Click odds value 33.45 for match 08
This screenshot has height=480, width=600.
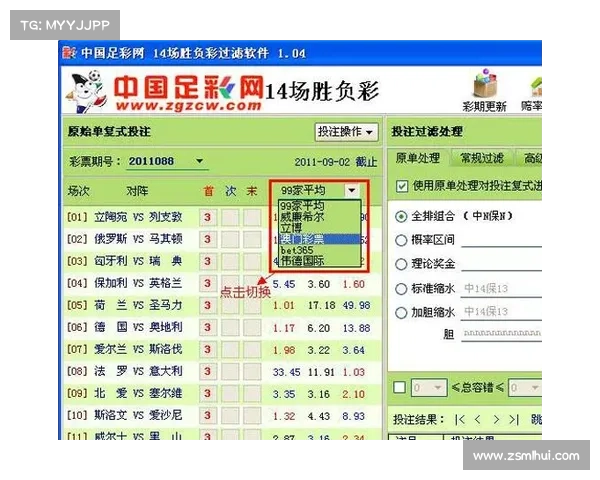(286, 372)
